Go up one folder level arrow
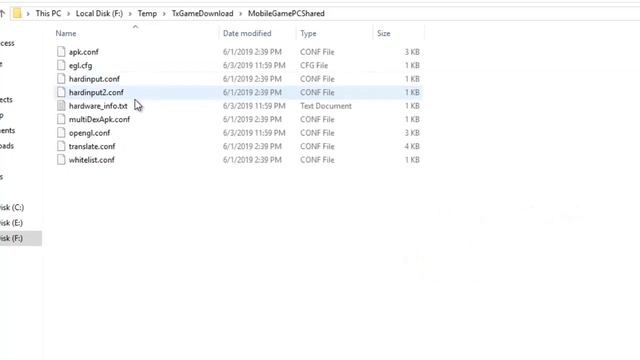Screen dimensions: 640x360 coord(2,13)
